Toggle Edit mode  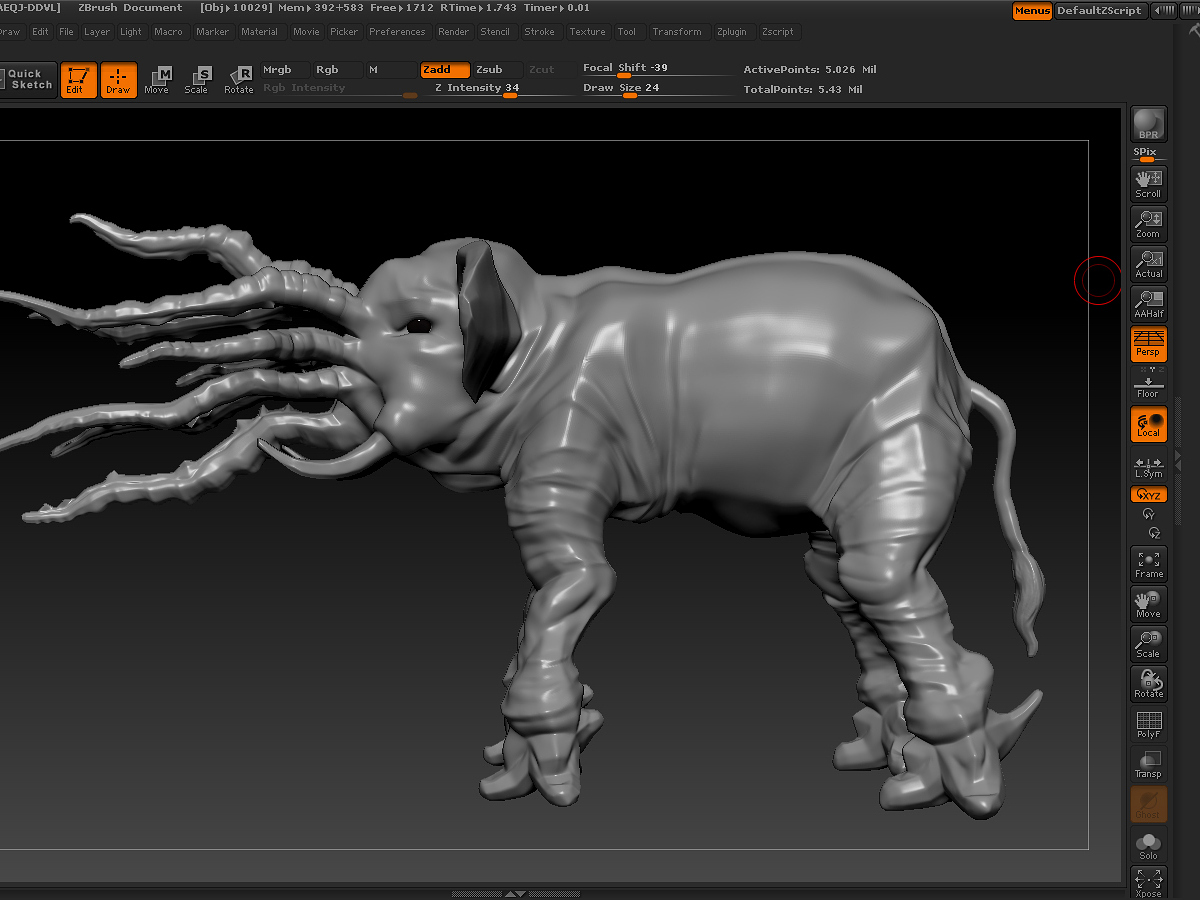point(78,80)
